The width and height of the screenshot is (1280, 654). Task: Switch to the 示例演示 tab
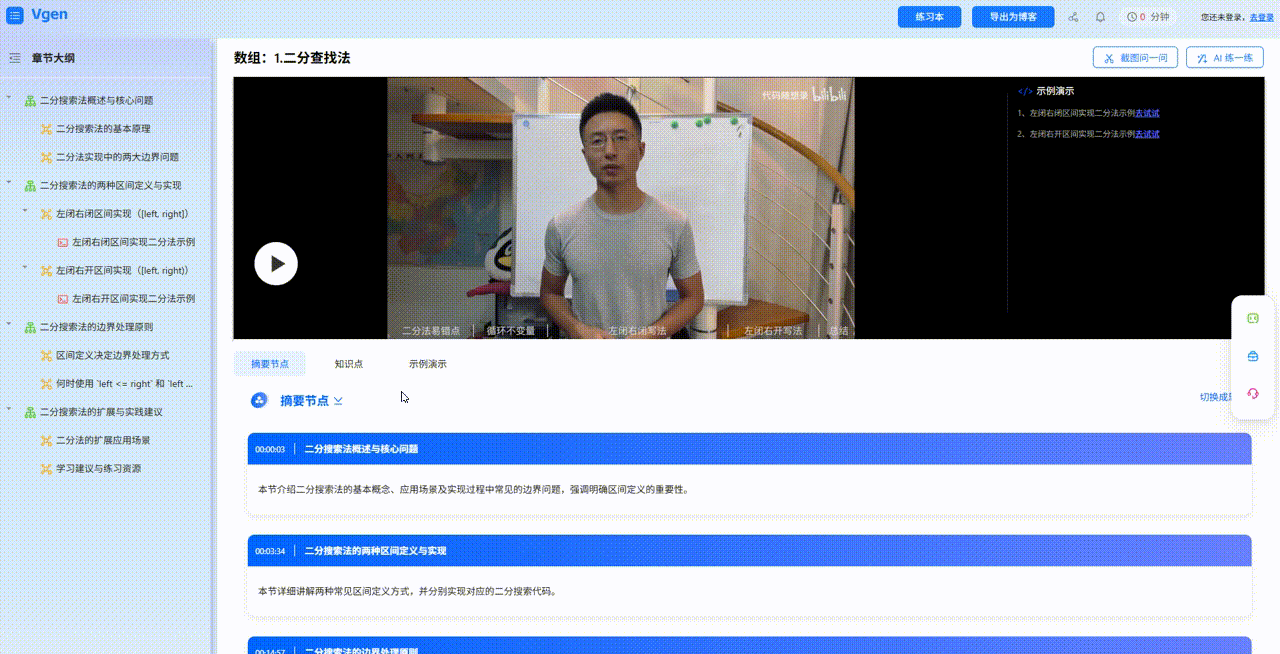[x=428, y=364]
